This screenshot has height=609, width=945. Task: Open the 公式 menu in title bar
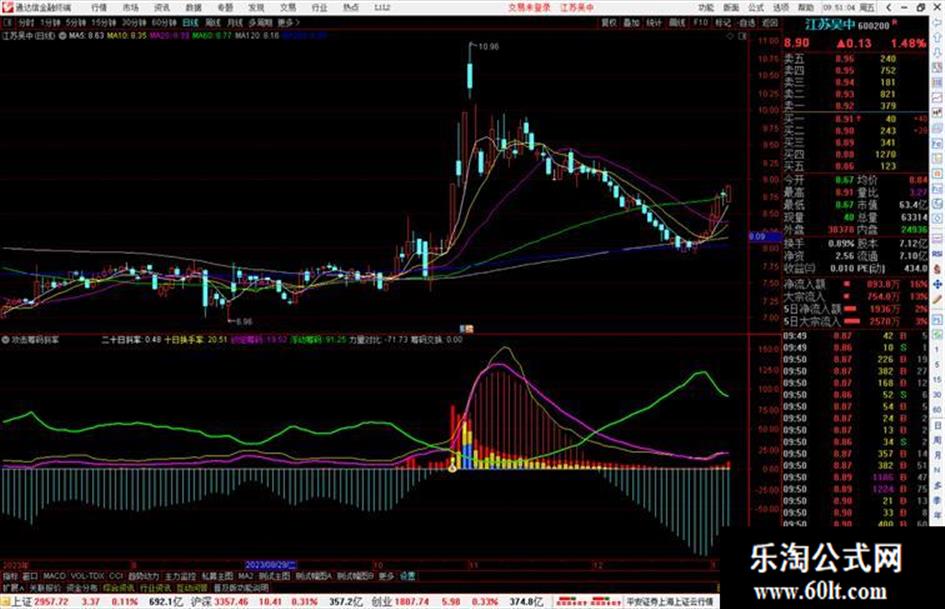tap(756, 8)
